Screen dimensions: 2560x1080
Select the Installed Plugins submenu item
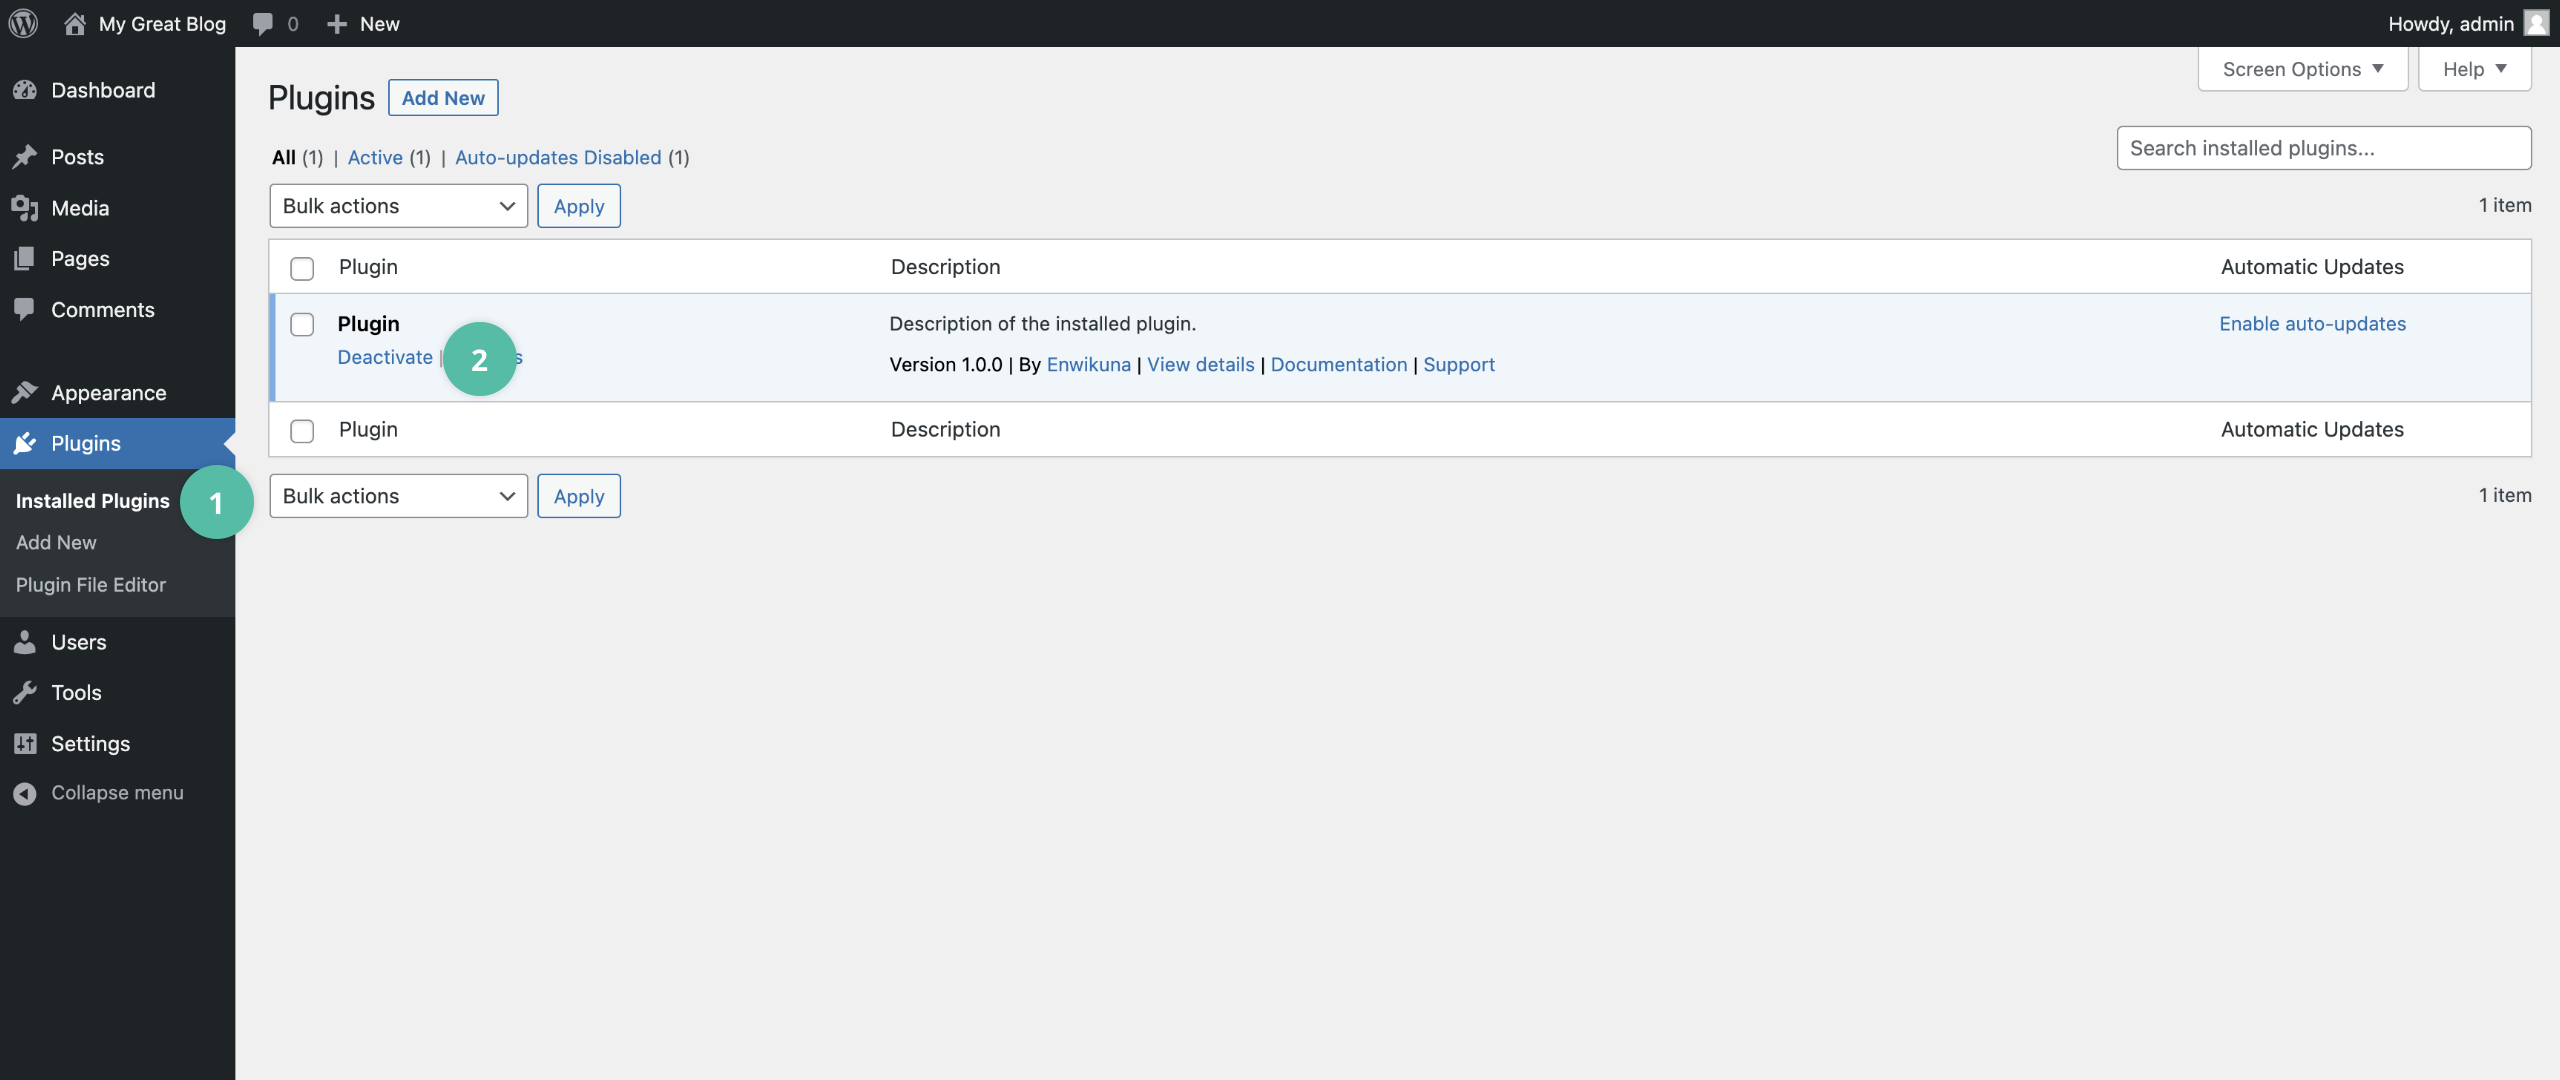(93, 501)
